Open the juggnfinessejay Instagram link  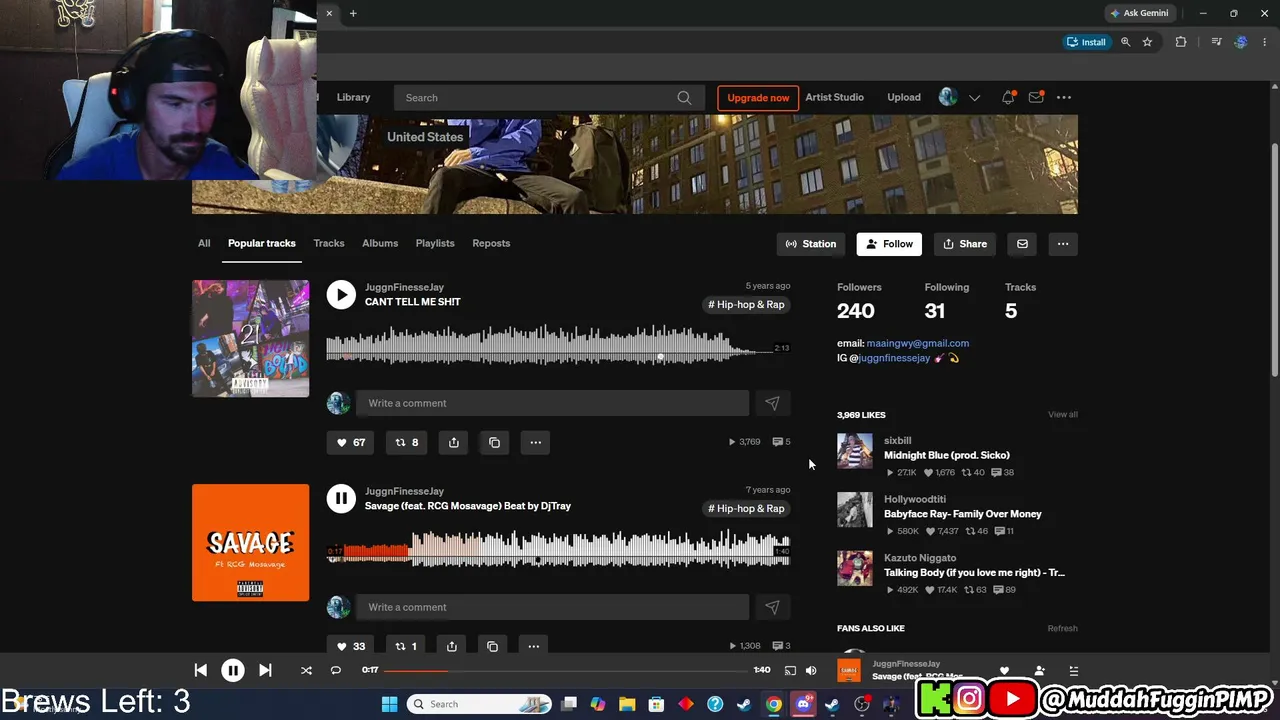894,358
